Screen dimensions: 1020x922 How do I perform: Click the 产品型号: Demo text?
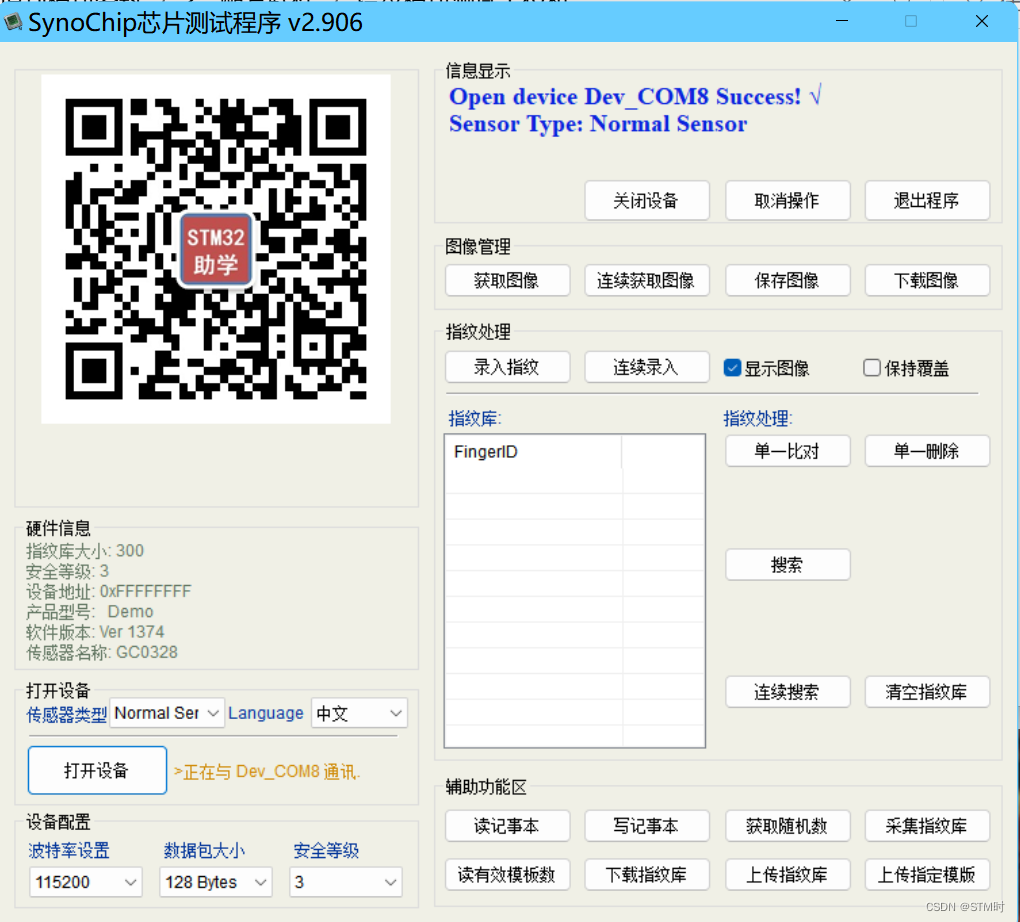coord(90,612)
